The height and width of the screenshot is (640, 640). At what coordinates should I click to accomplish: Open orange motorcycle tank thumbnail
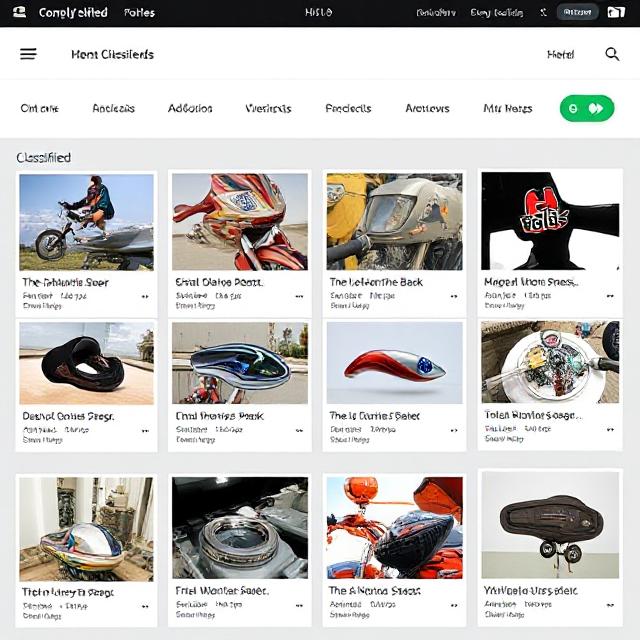[x=394, y=528]
